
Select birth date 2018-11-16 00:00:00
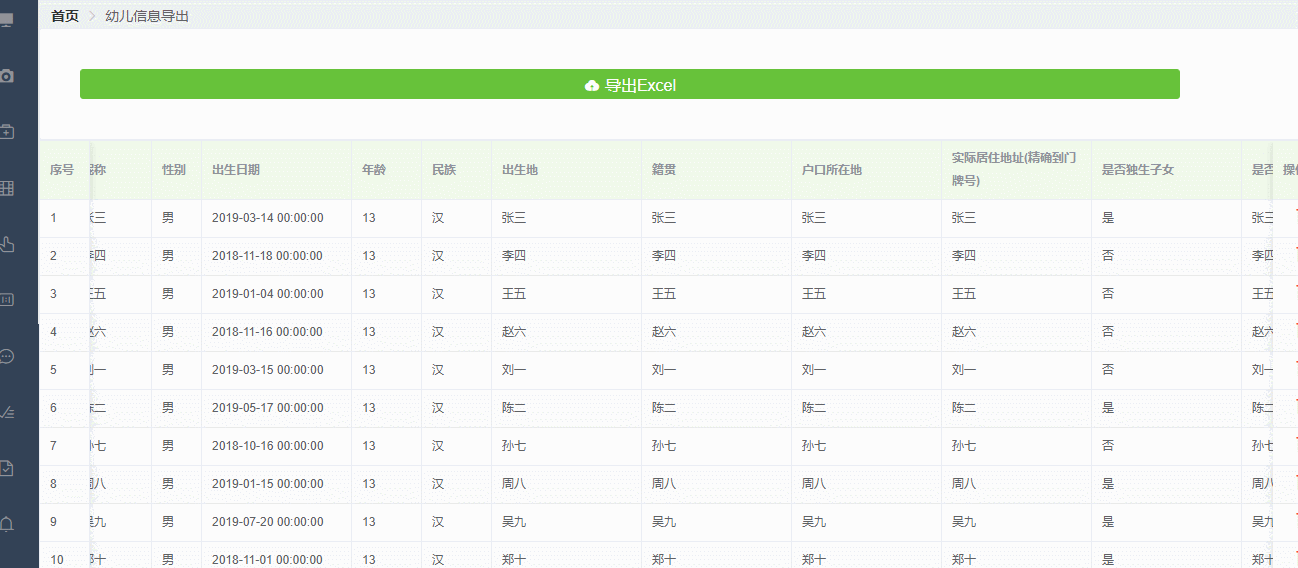point(267,332)
